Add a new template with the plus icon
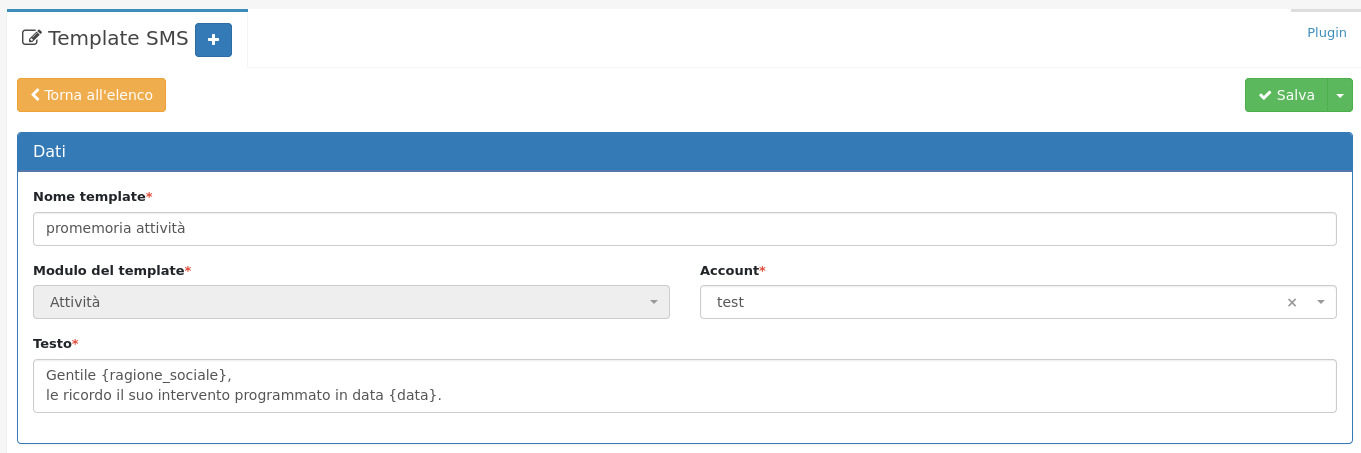This screenshot has height=453, width=1361. click(x=213, y=40)
